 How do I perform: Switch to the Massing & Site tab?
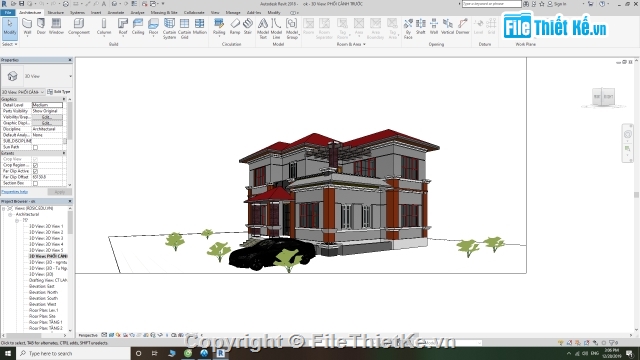point(164,13)
